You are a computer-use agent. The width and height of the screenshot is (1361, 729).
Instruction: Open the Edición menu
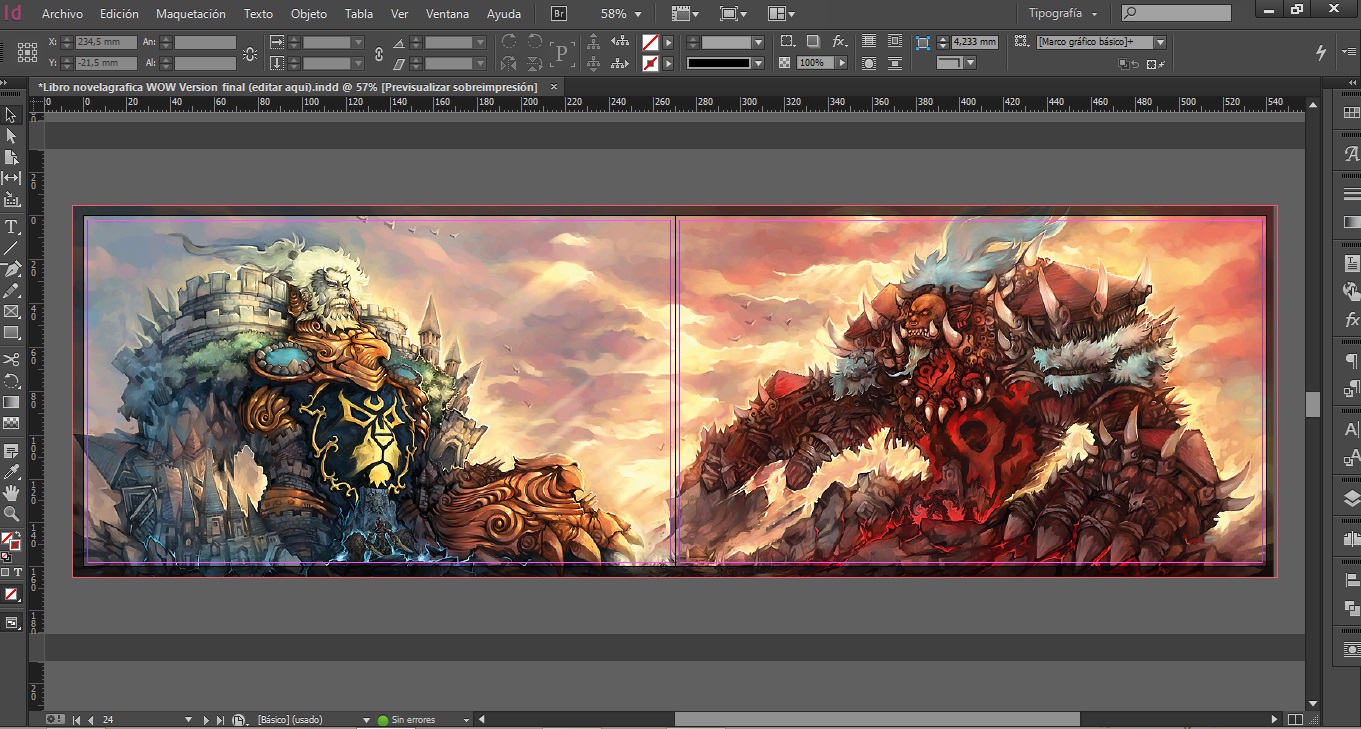(x=119, y=14)
